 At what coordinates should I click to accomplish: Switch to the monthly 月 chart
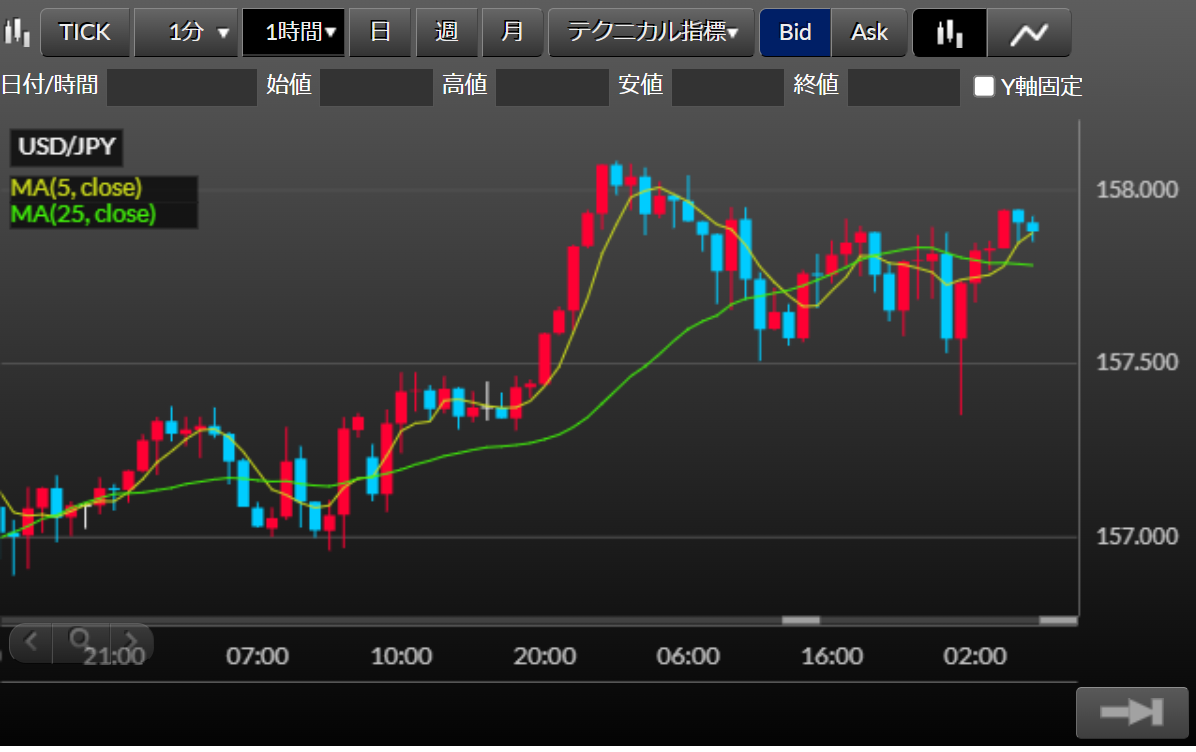point(513,32)
